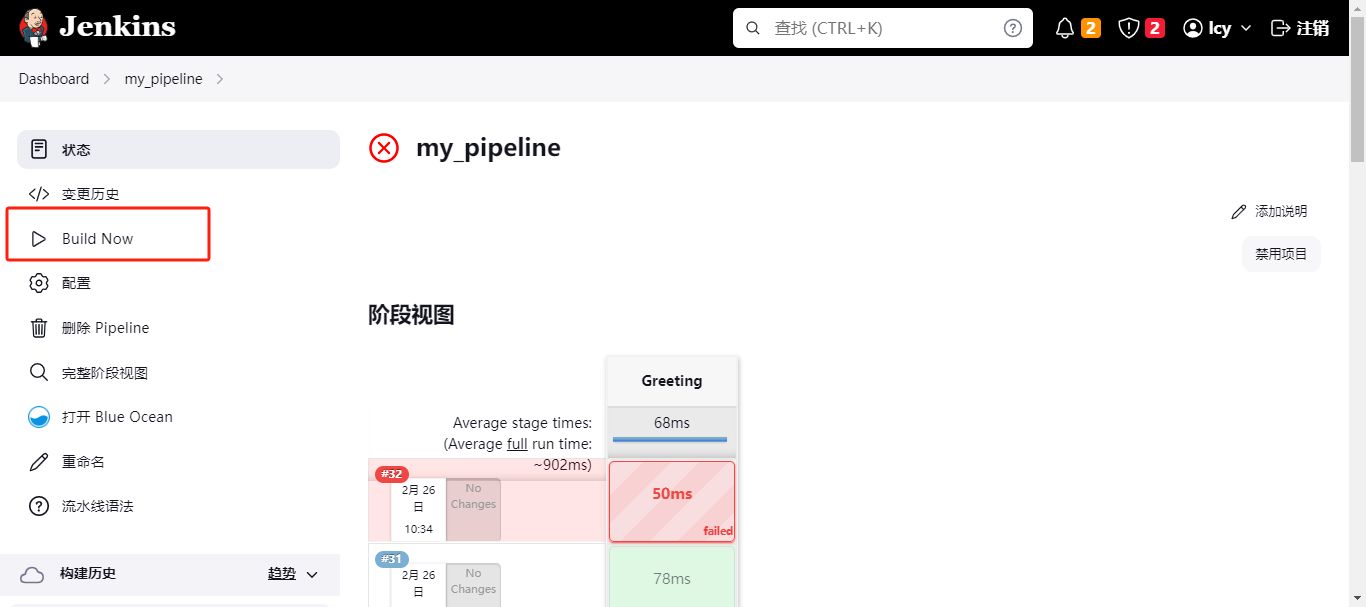1366x607 pixels.
Task: Open Blue Ocean via its icon
Action: pos(39,417)
